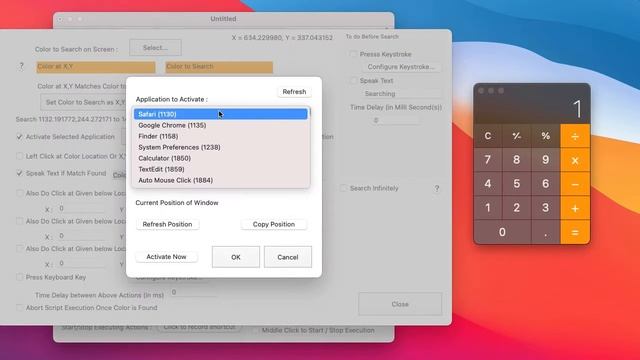Click Refresh Position button

pyautogui.click(x=167, y=224)
